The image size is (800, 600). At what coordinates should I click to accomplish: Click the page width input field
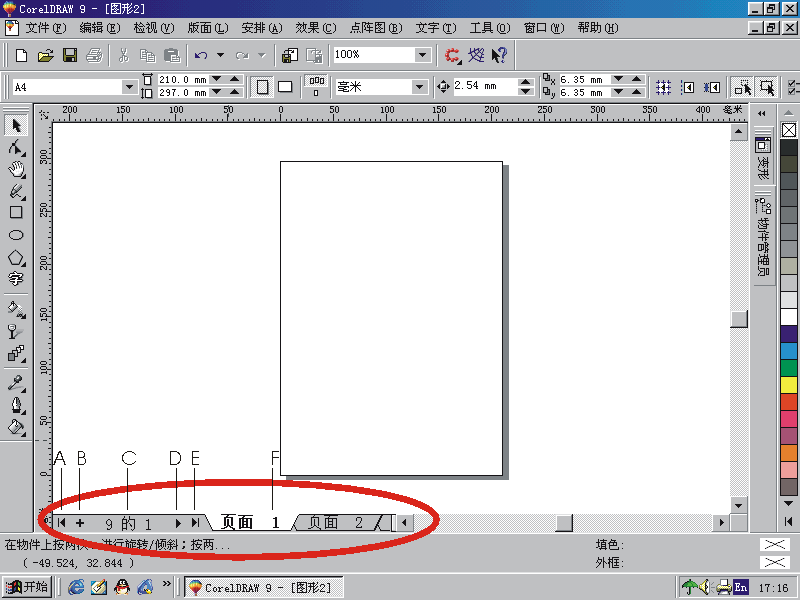coord(183,79)
